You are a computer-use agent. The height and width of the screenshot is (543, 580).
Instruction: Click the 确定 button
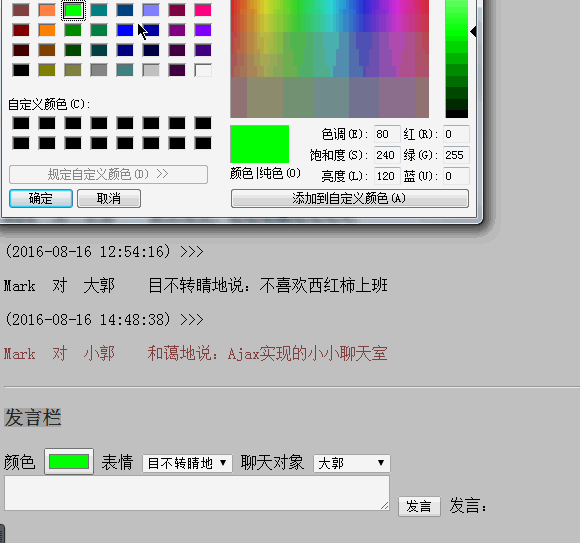click(x=41, y=199)
